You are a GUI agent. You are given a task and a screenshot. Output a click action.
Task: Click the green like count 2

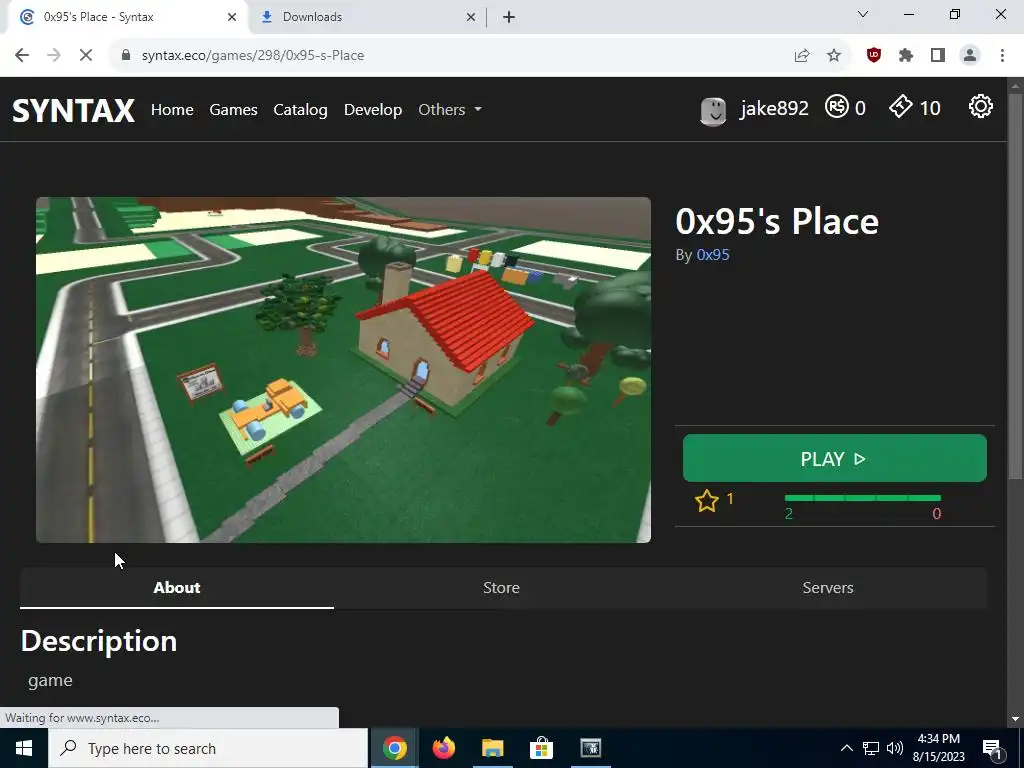(x=789, y=514)
